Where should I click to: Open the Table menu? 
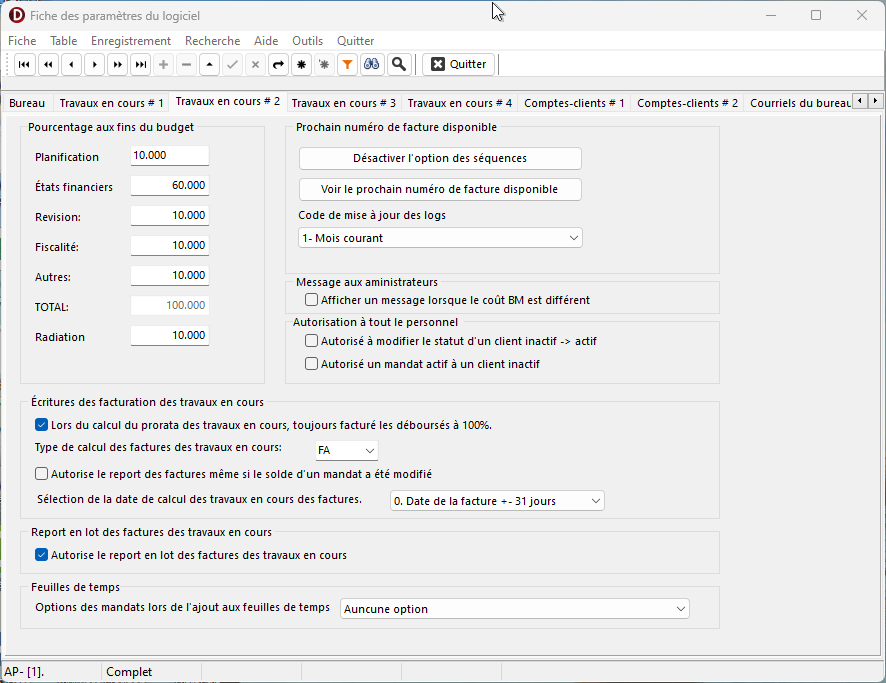tap(64, 41)
